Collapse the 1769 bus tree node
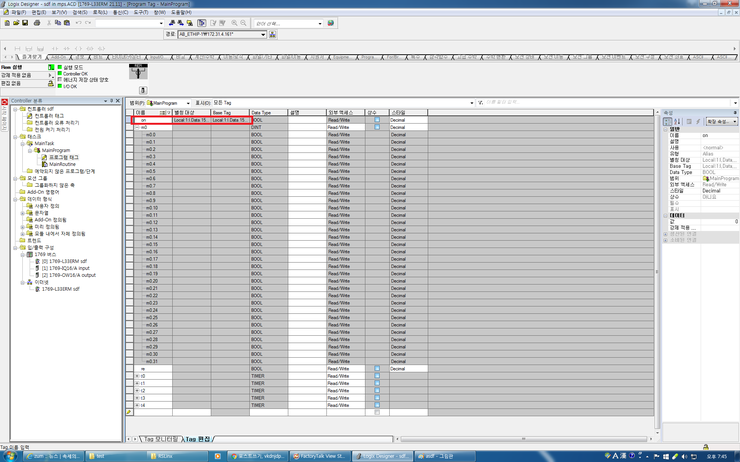Viewport: 740px width, 462px height. coord(23,254)
